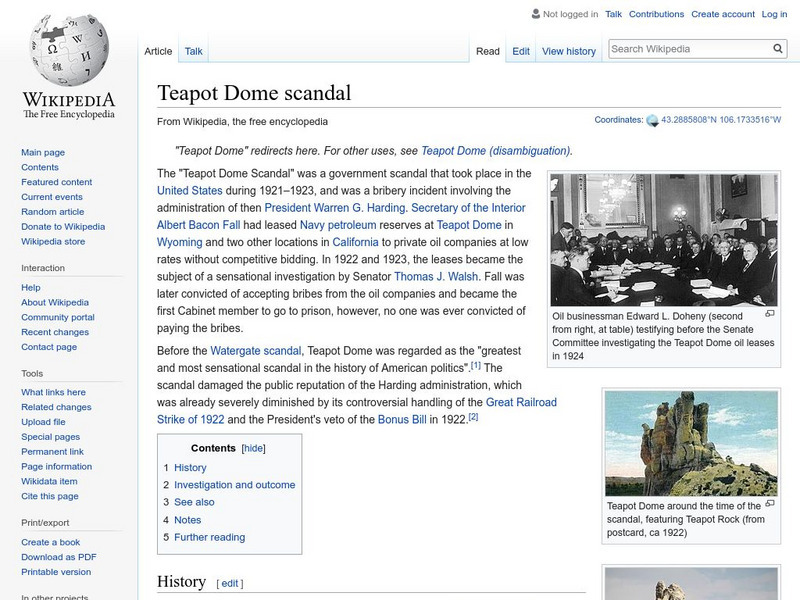Click the Wikipedia globe logo
Screen dimensions: 800x600
[x=69, y=50]
